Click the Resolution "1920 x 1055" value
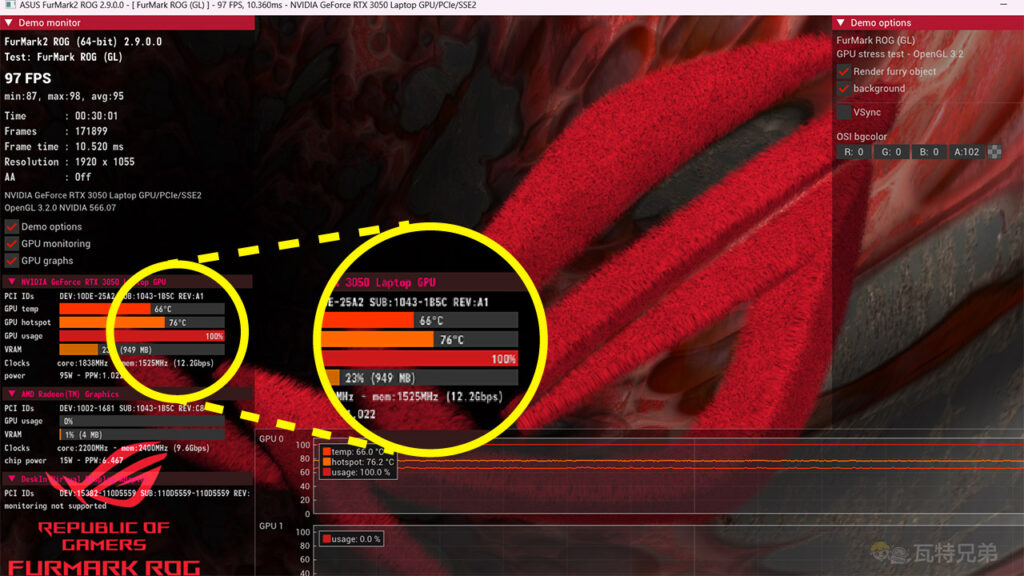This screenshot has width=1024, height=576. click(104, 162)
